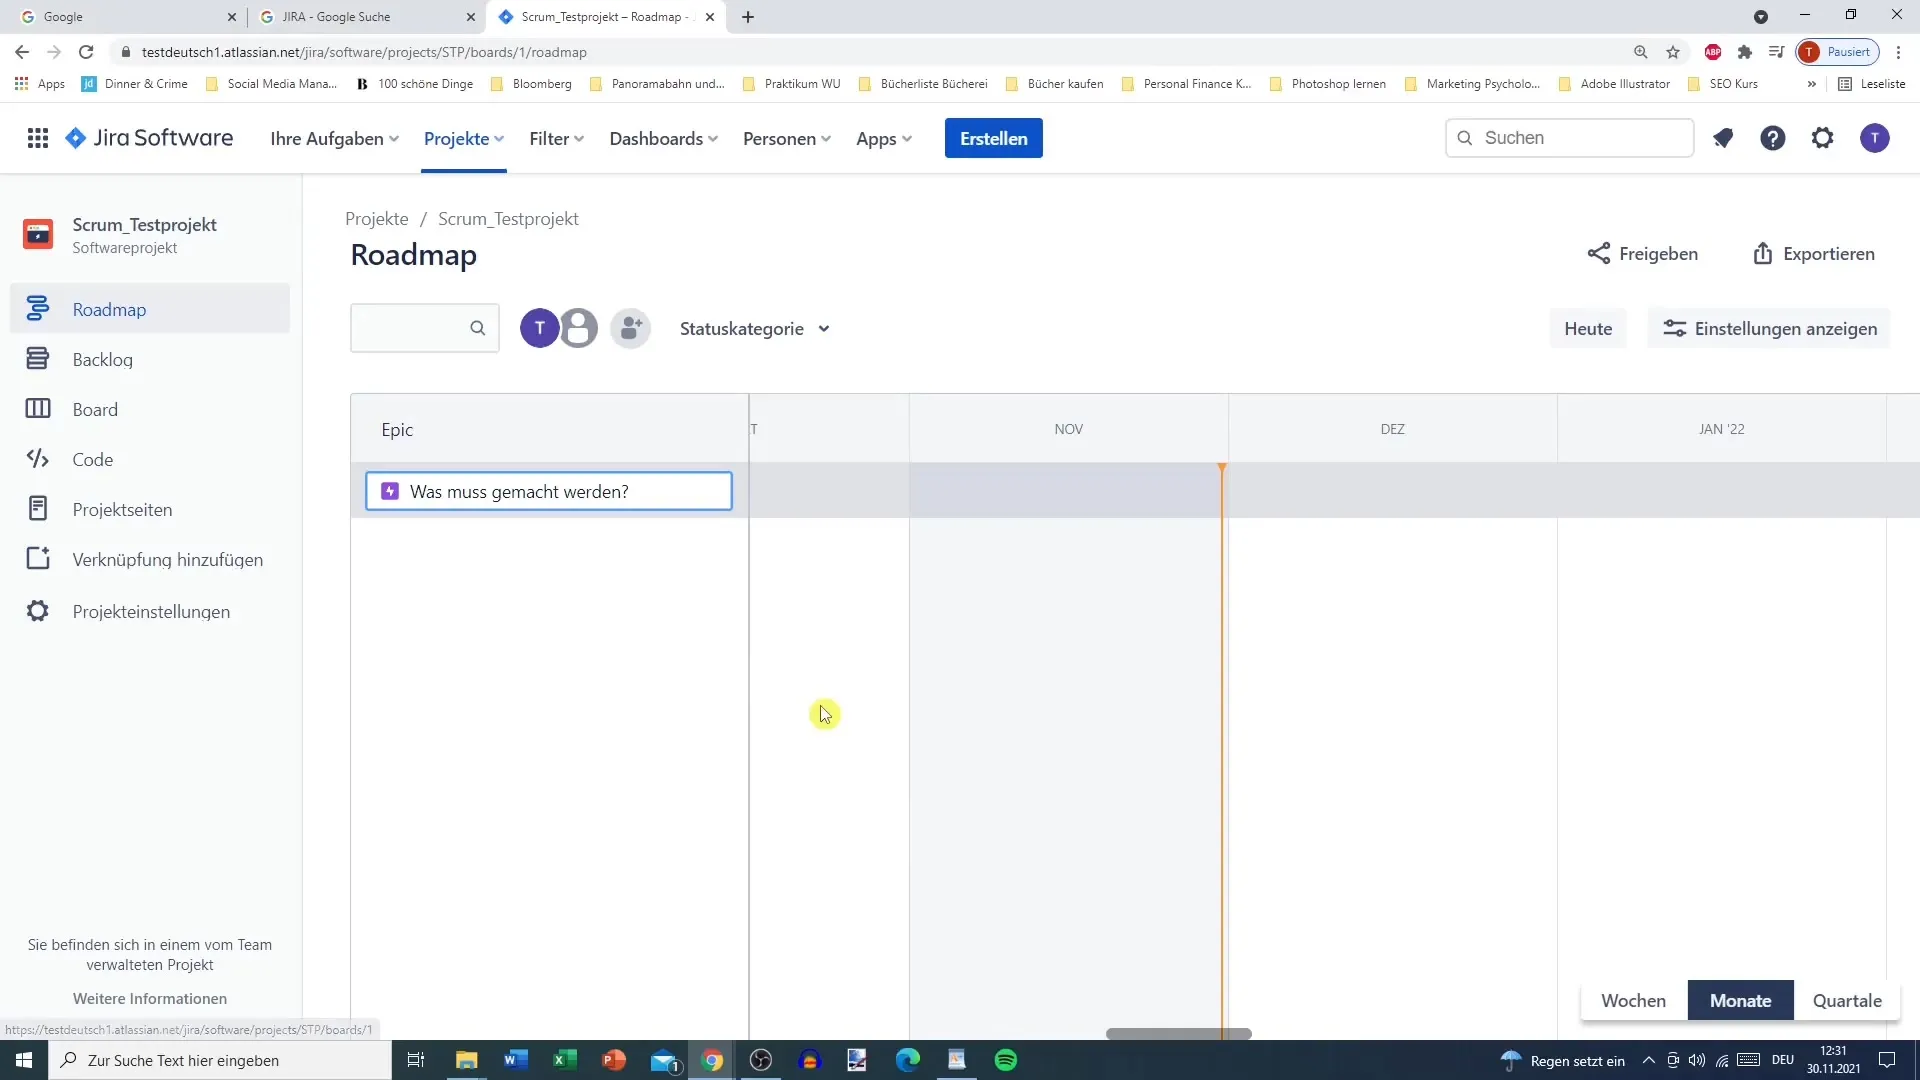Click the Projekteinstellungen gear icon

(x=37, y=611)
